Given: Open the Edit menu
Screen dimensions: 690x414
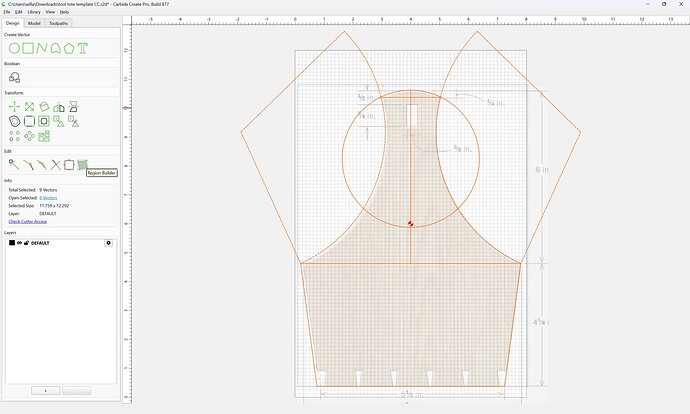Looking at the screenshot, I should tap(18, 12).
